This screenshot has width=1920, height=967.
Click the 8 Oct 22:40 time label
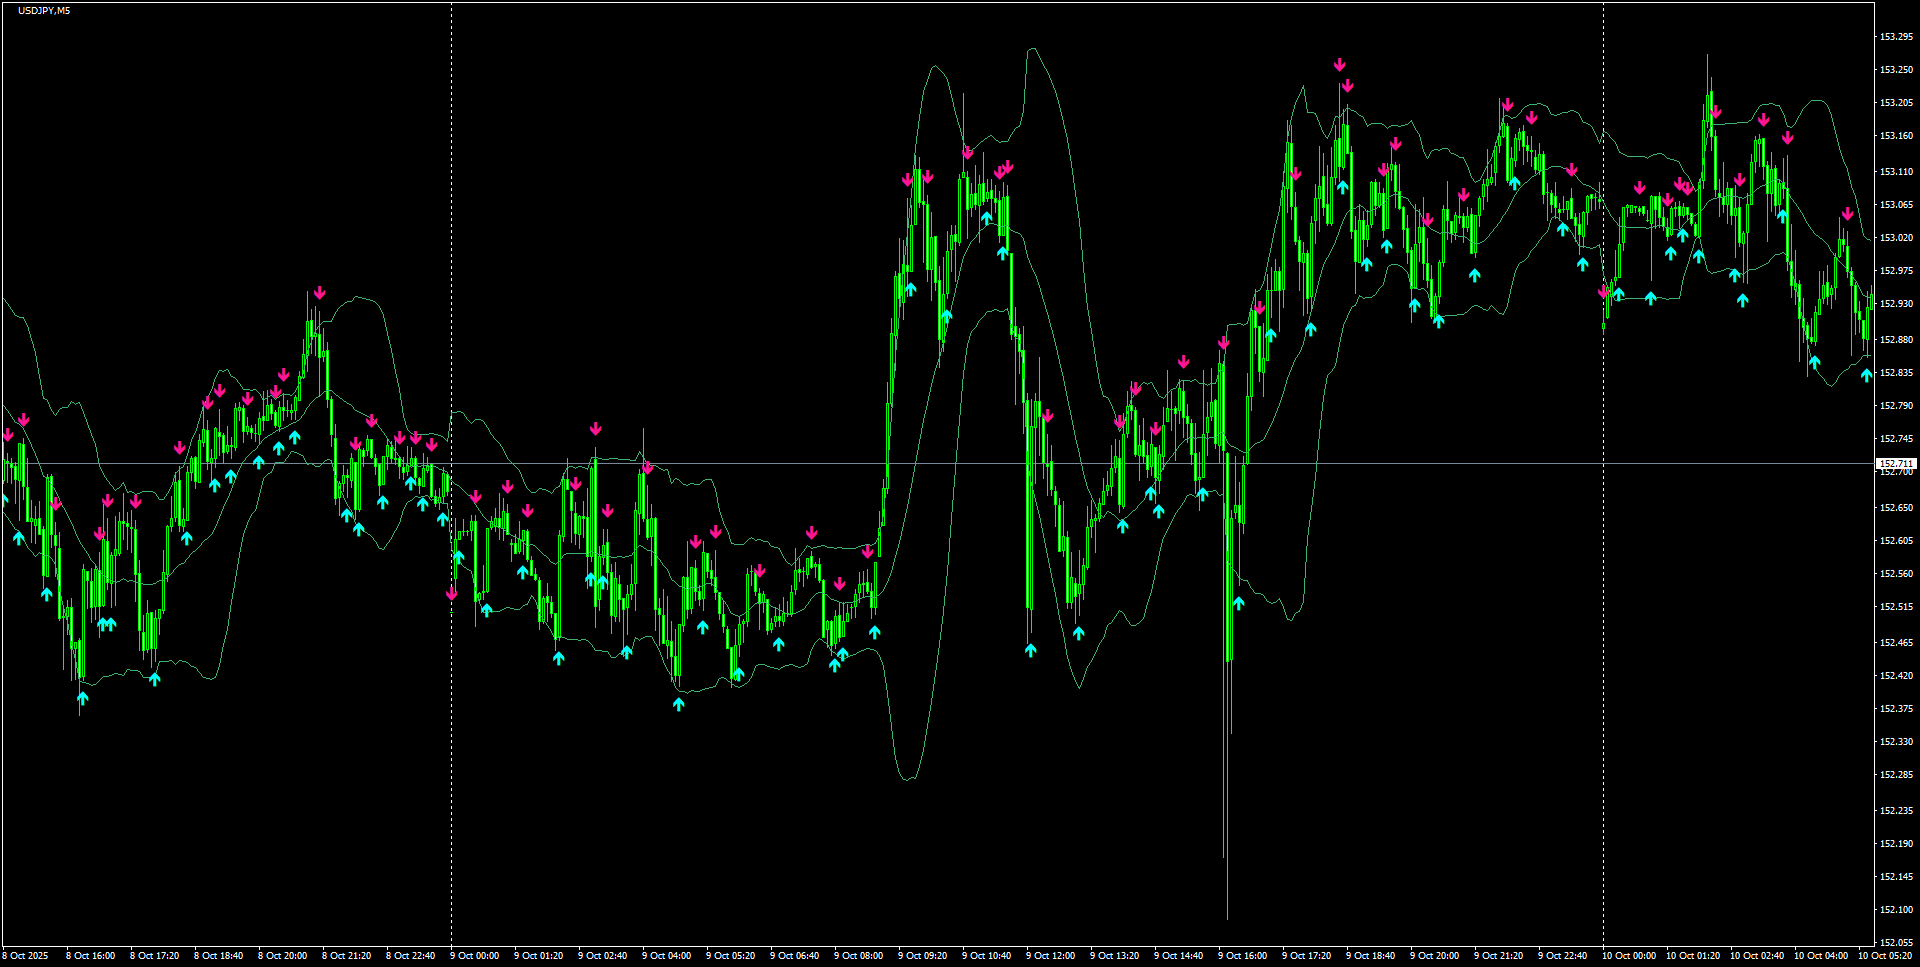(410, 956)
